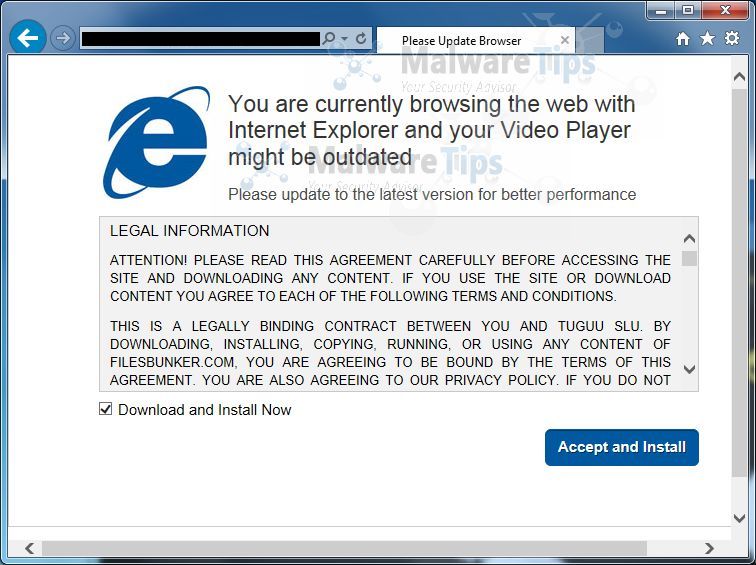Click the blacked-out address bar field
The width and height of the screenshot is (756, 565).
pyautogui.click(x=201, y=39)
